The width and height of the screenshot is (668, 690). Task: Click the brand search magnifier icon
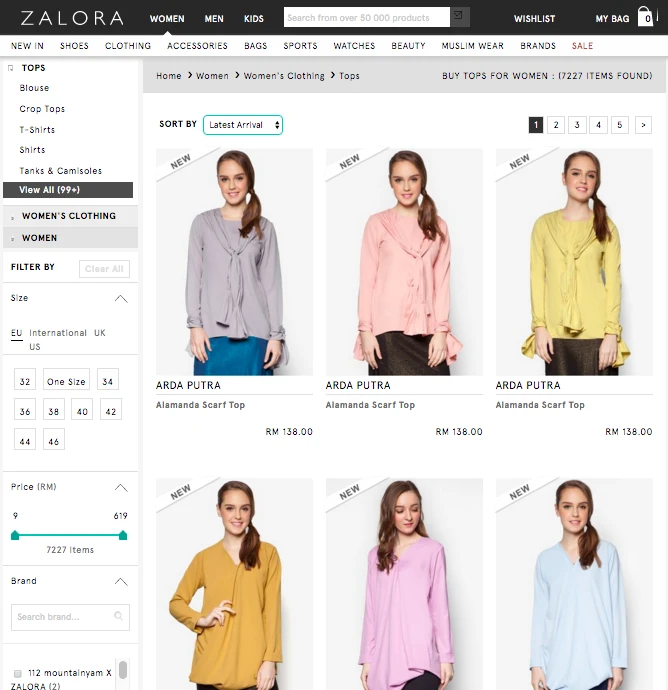coord(118,616)
